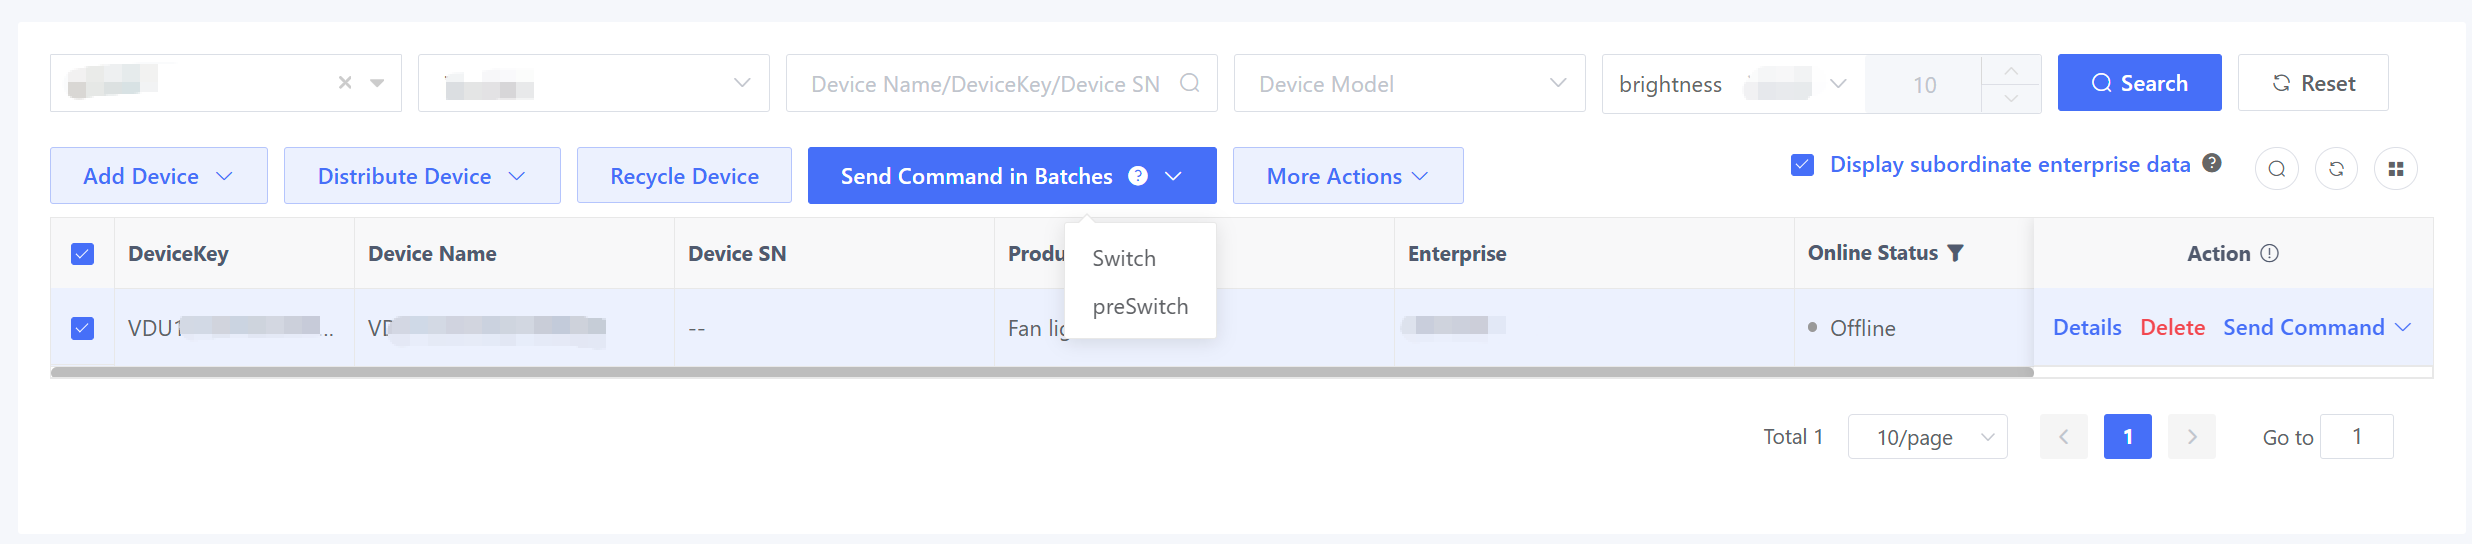Click the round refresh icon above table

click(x=2336, y=169)
